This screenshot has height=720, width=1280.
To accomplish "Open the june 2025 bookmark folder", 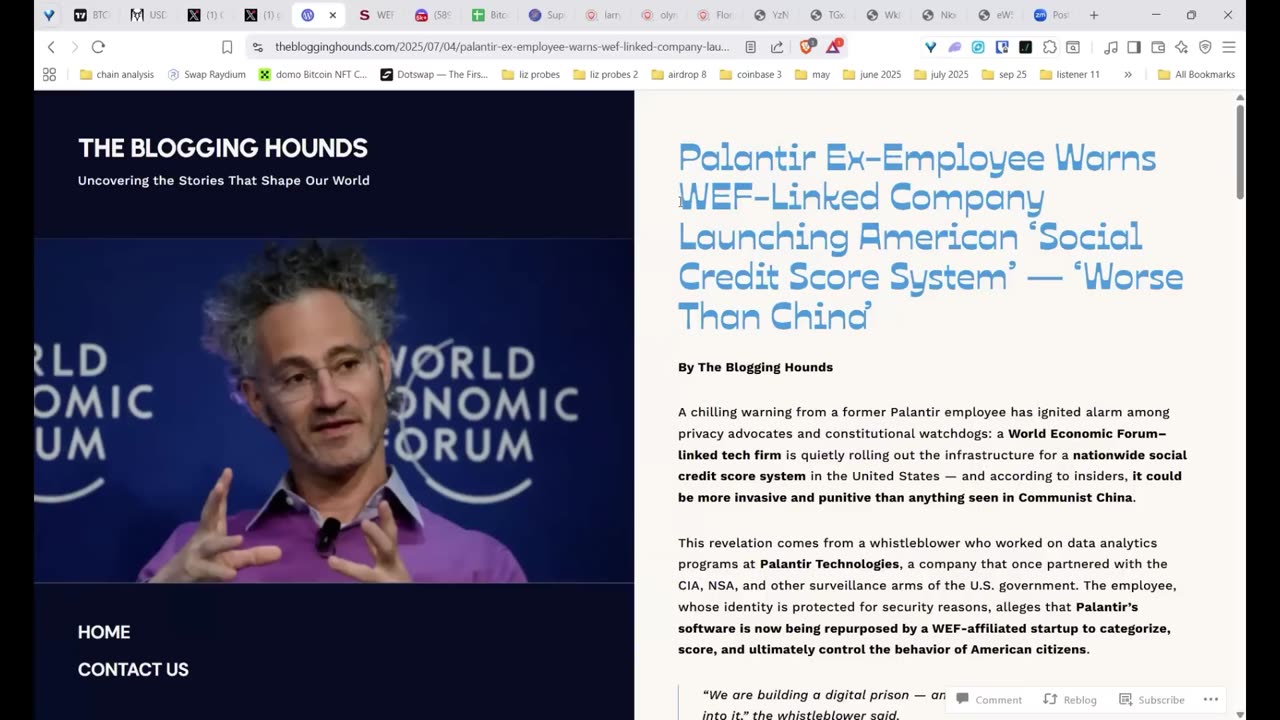I will coord(872,74).
